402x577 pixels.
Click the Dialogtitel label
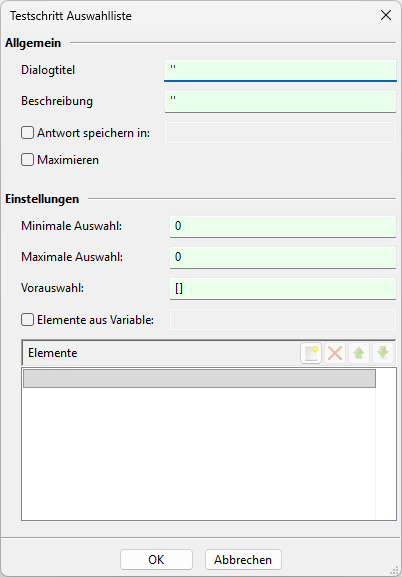48,70
